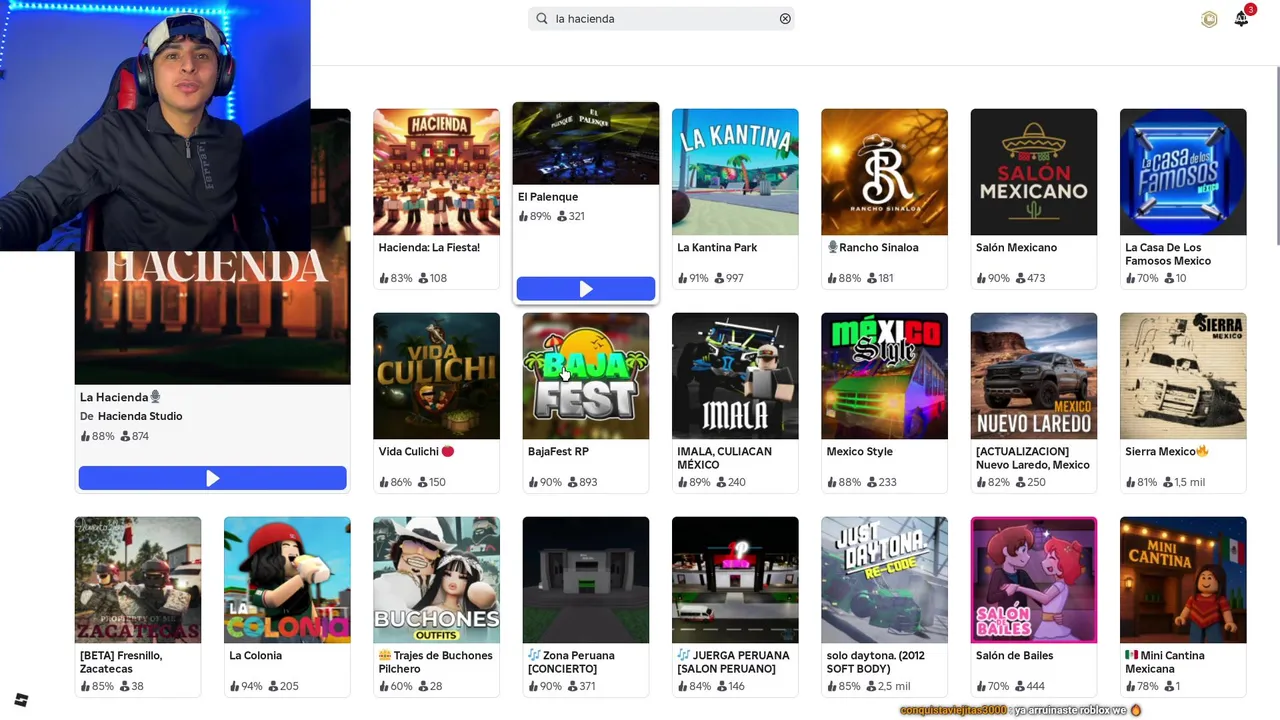Play the El Palenque game
The image size is (1280, 720).
pos(586,289)
